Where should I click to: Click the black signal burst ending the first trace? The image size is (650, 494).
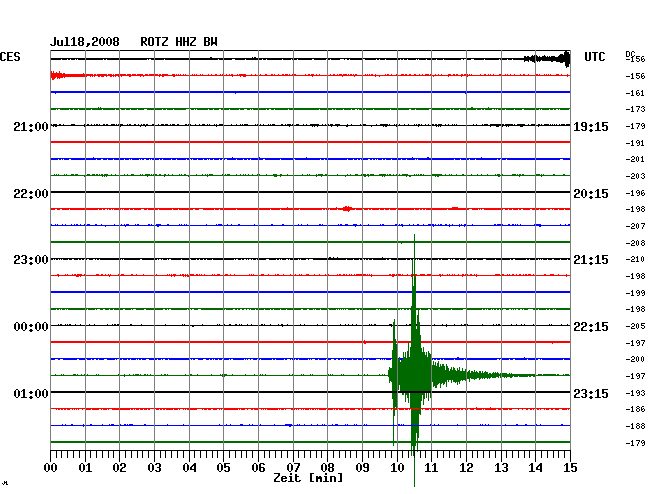pos(548,59)
